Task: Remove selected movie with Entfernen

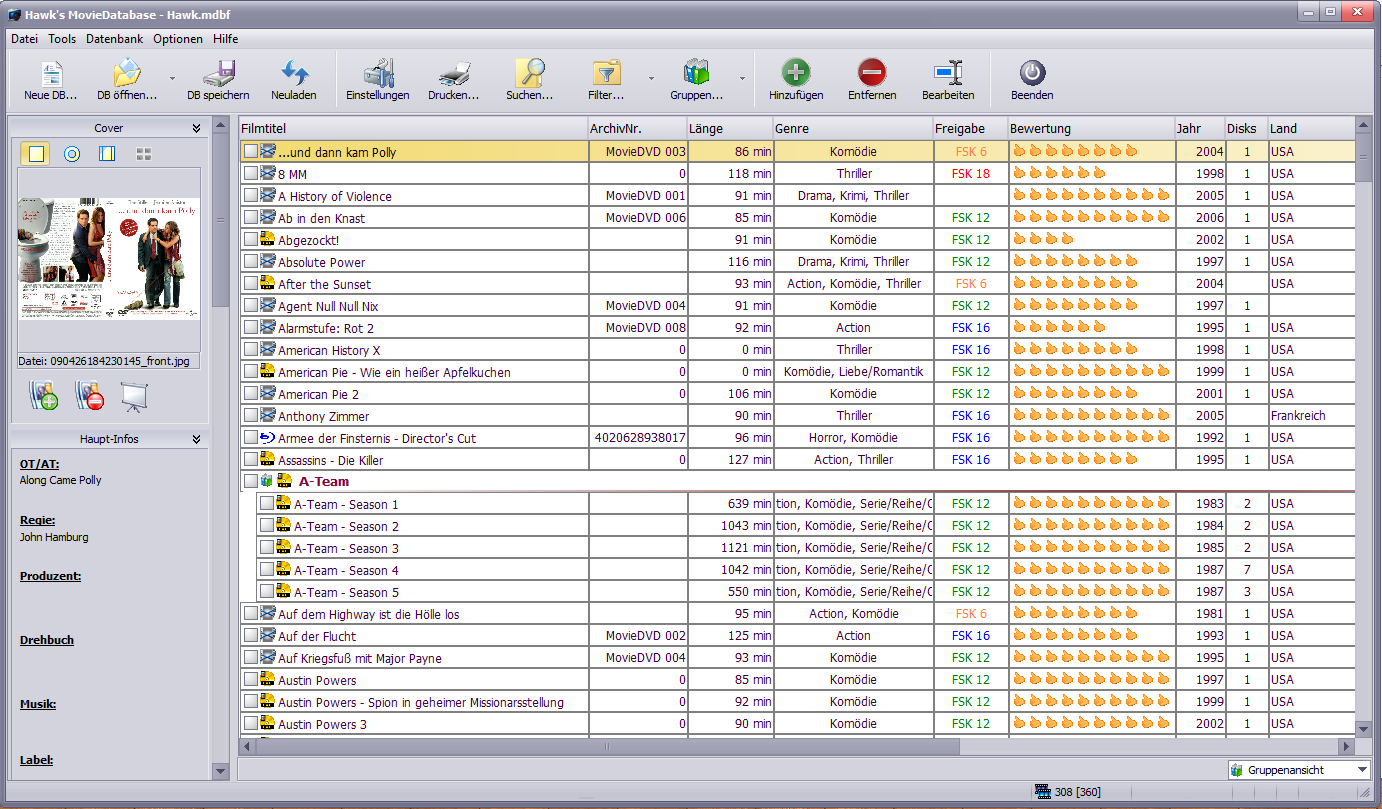Action: [872, 81]
